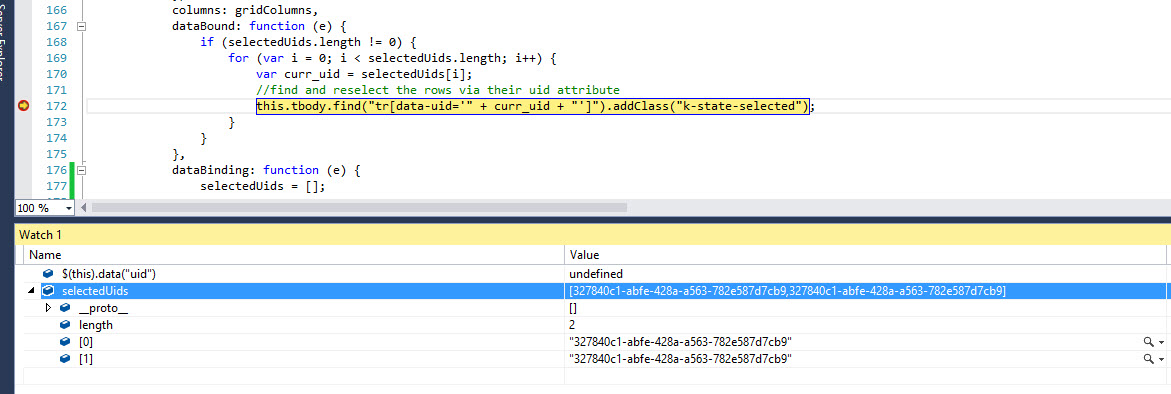
Task: Click the if condition on line 168
Action: [308, 42]
